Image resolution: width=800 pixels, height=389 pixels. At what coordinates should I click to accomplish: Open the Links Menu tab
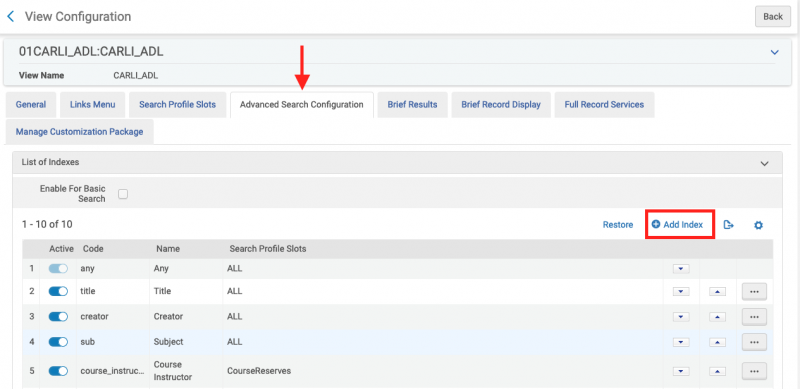coord(92,105)
